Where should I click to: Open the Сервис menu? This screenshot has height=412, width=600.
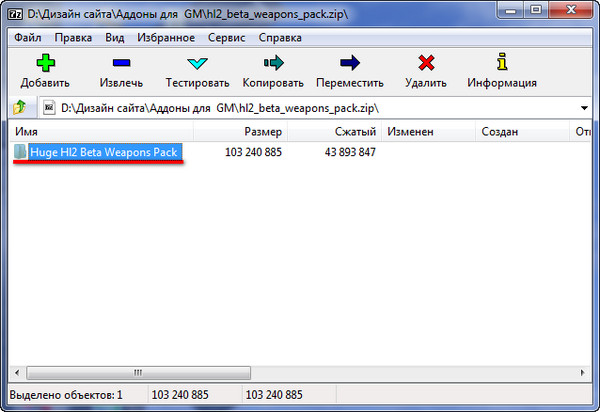click(227, 37)
